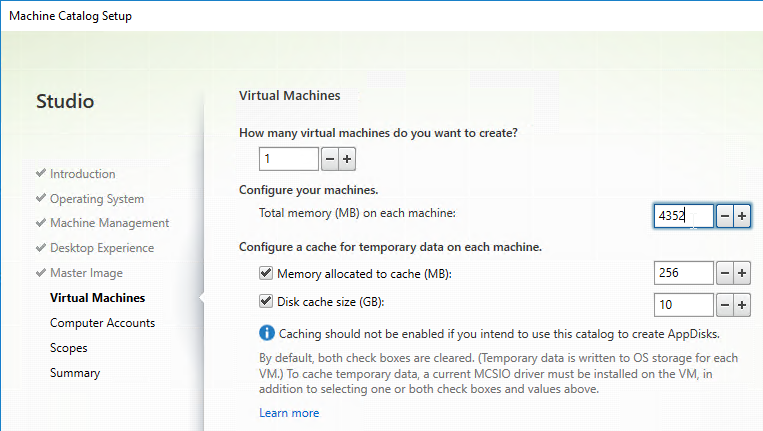Click the virtual machine count field
This screenshot has height=431, width=763.
pos(289,159)
